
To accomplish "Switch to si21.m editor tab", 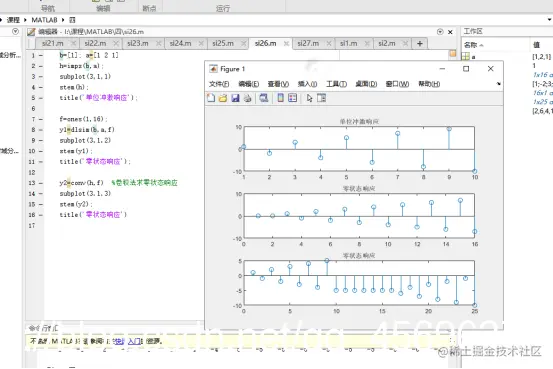I will (53, 43).
